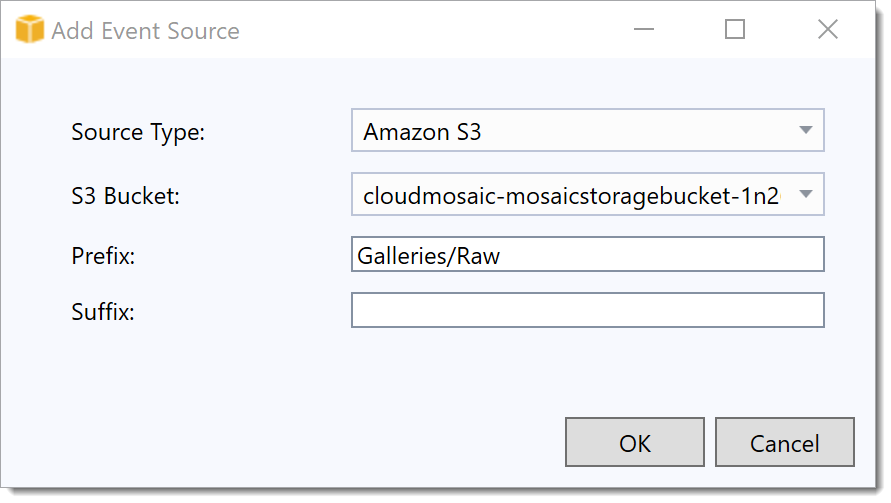
Task: Click the cloudmosaic-mosaicstoragebucket bucket name
Action: pyautogui.click(x=571, y=196)
